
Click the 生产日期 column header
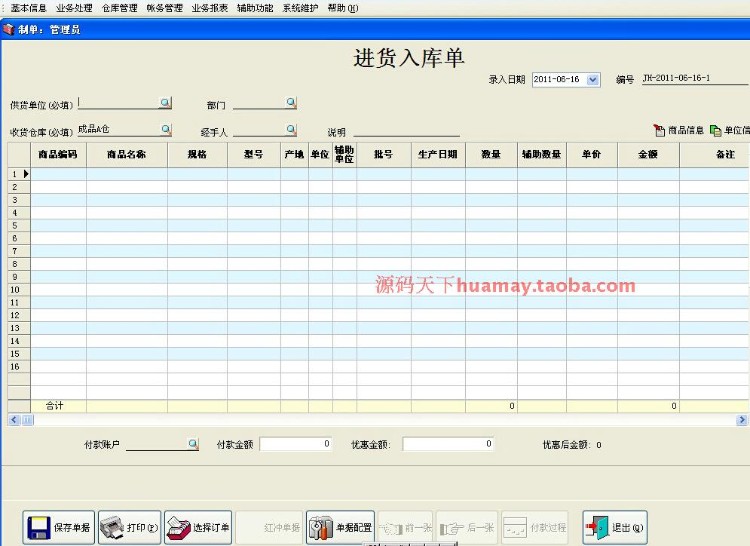pyautogui.click(x=438, y=154)
